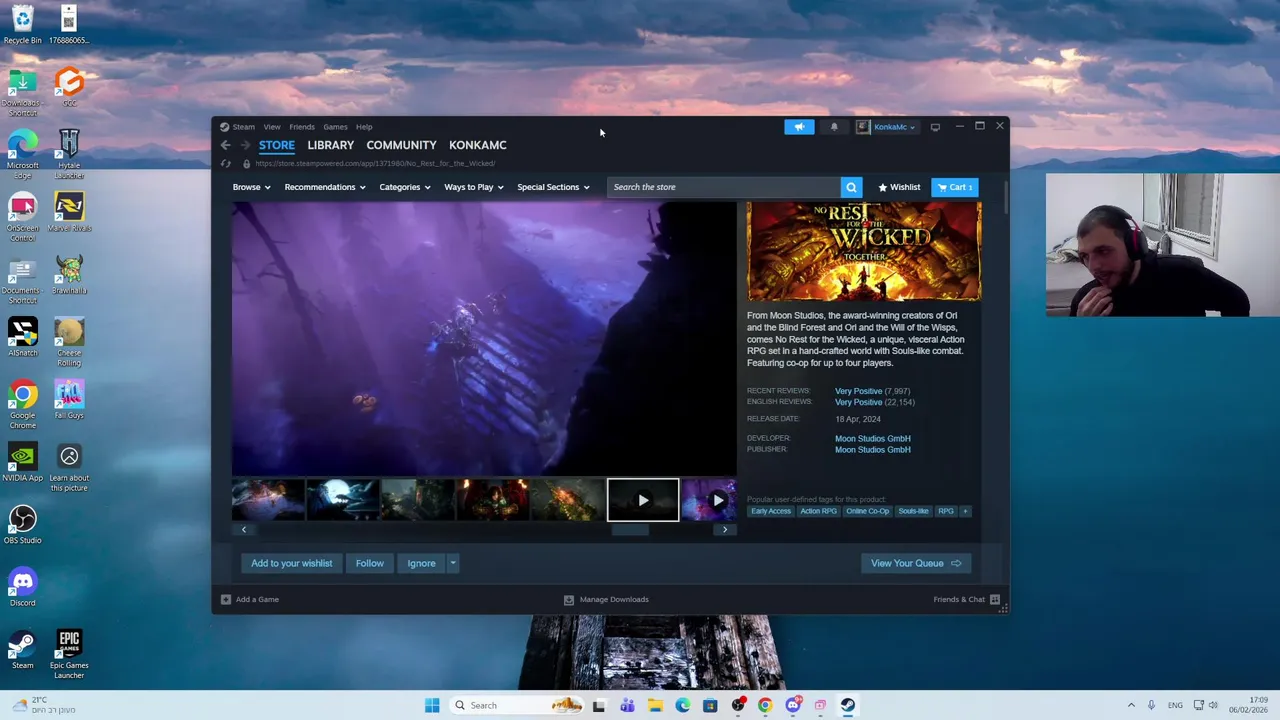The height and width of the screenshot is (720, 1280).
Task: Open Steam app on the taskbar
Action: point(847,705)
